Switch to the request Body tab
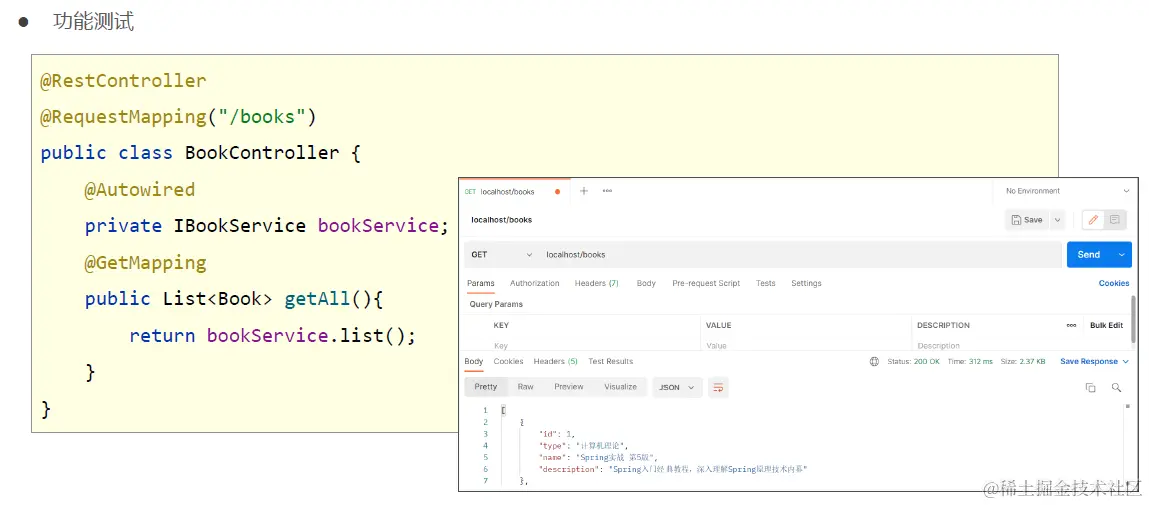Viewport: 1149px width, 505px height. pos(646,284)
